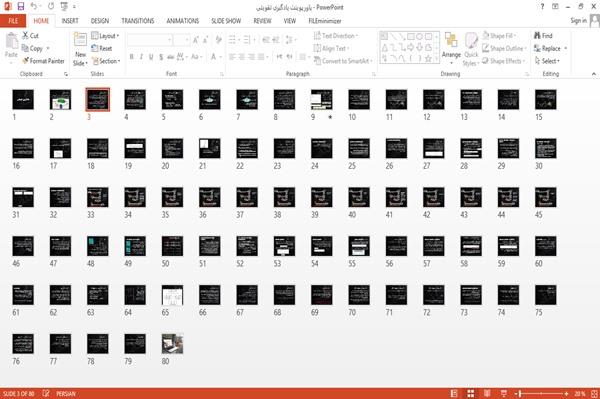Screen dimensions: 600x399
Task: Click the 20% zoom level
Action: tap(579, 393)
